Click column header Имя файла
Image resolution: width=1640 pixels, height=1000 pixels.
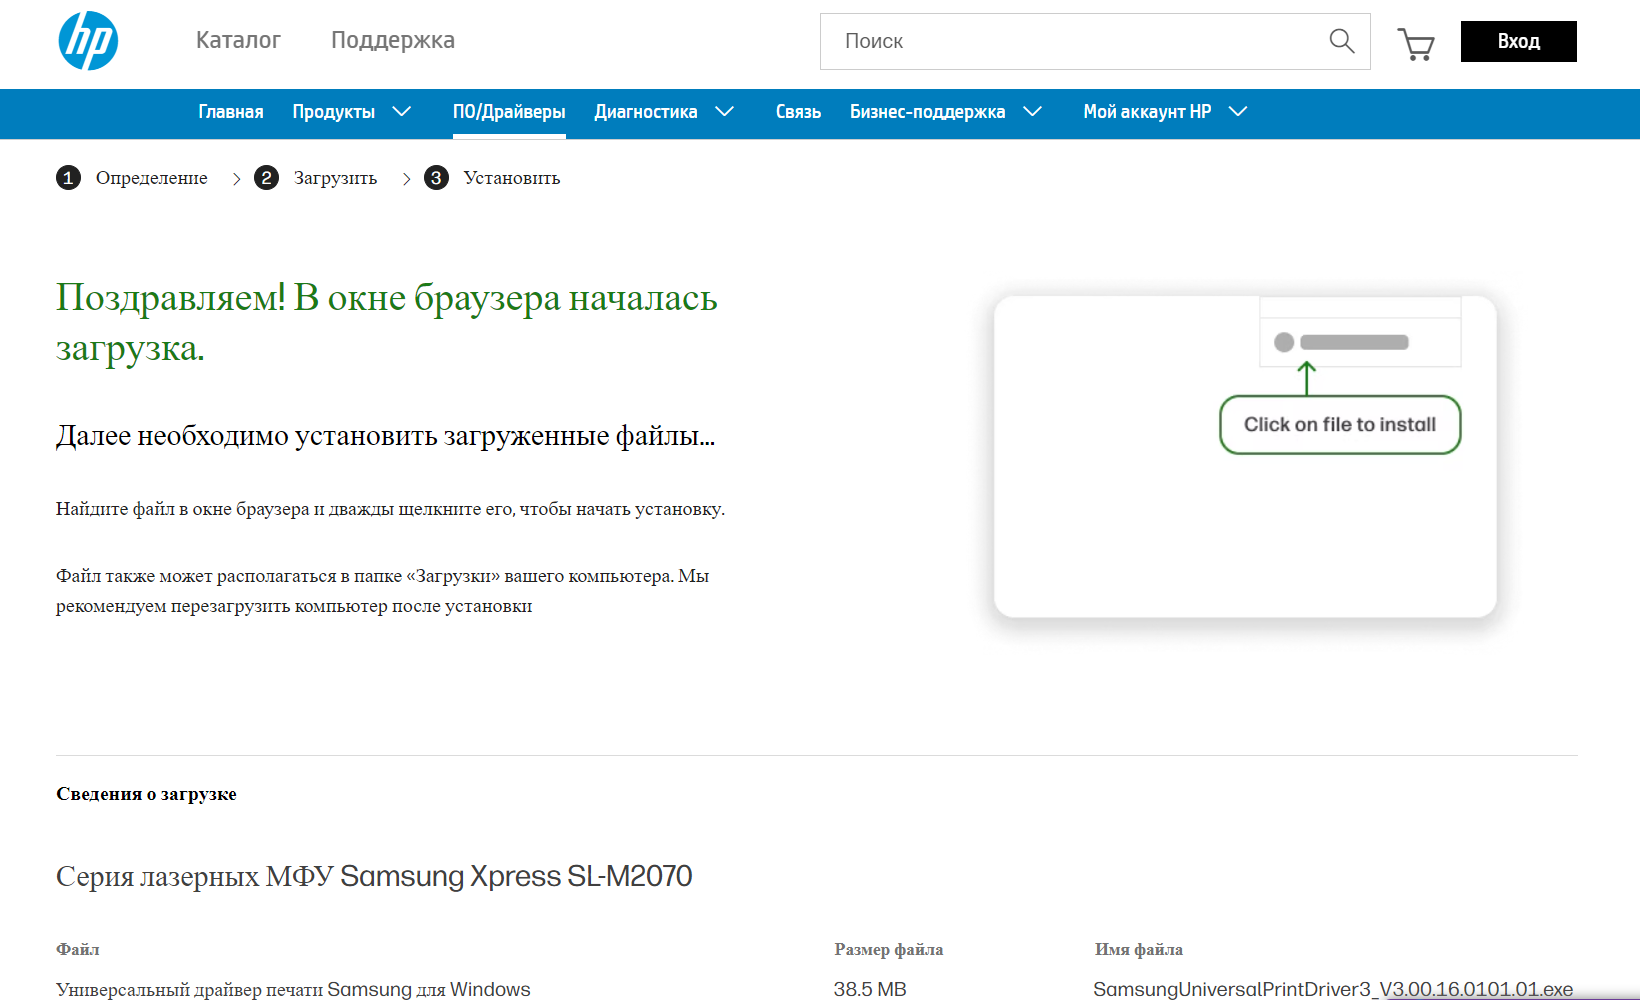pos(1139,949)
